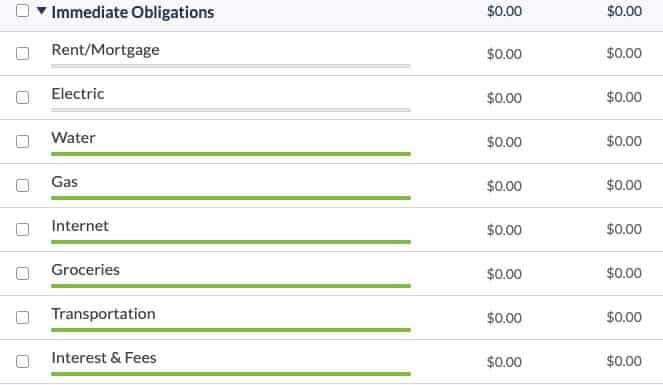The width and height of the screenshot is (663, 385).
Task: Open the Rent/Mortgage category name
Action: point(105,50)
